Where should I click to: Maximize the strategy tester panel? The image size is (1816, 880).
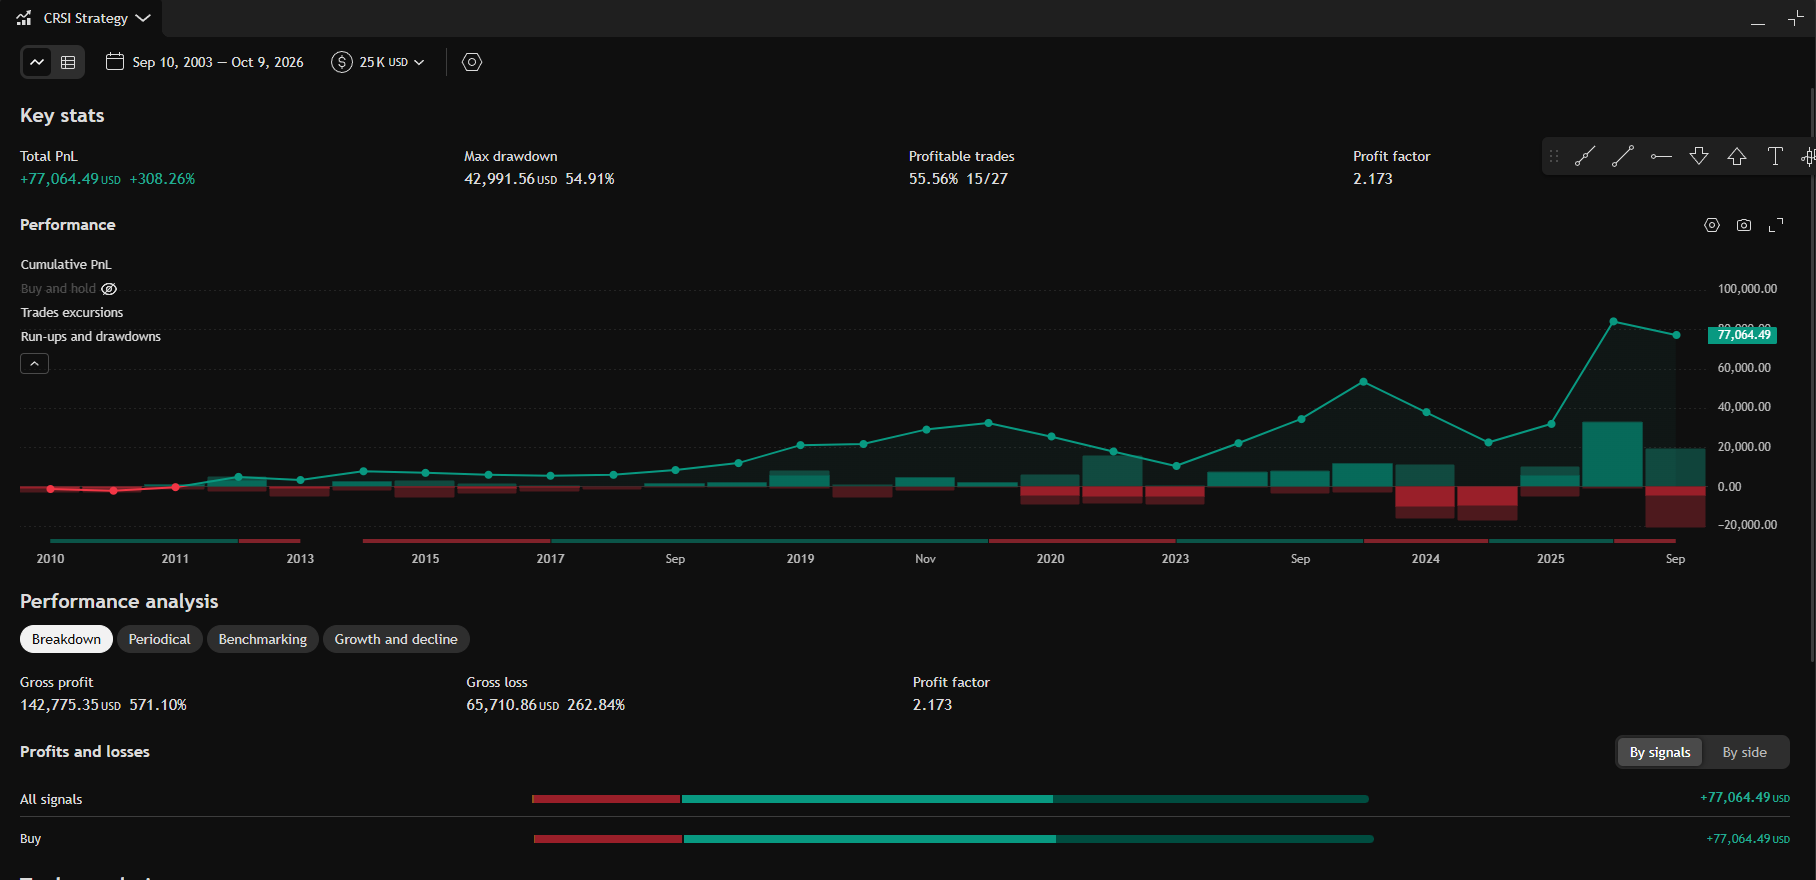pos(1795,19)
